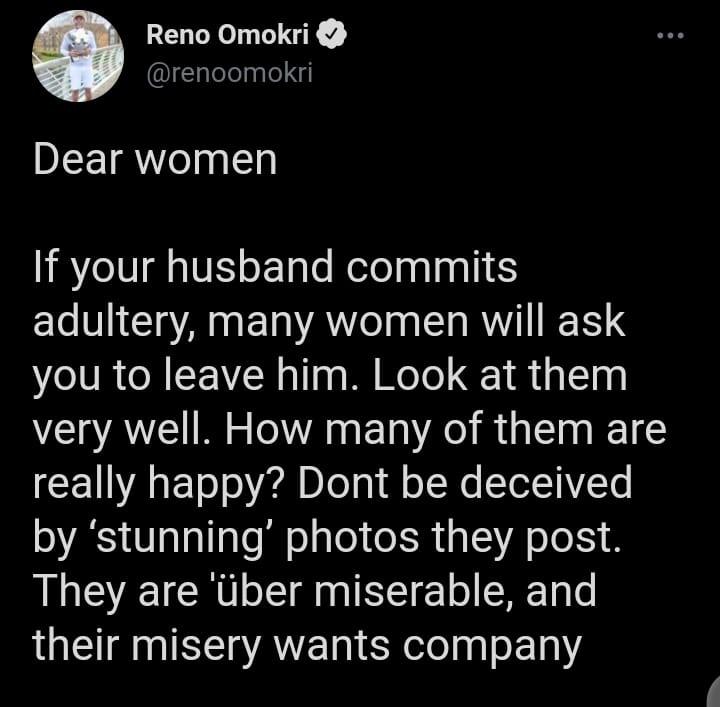Open the @renoomokri handle link
720x707 pixels.
pyautogui.click(x=230, y=73)
